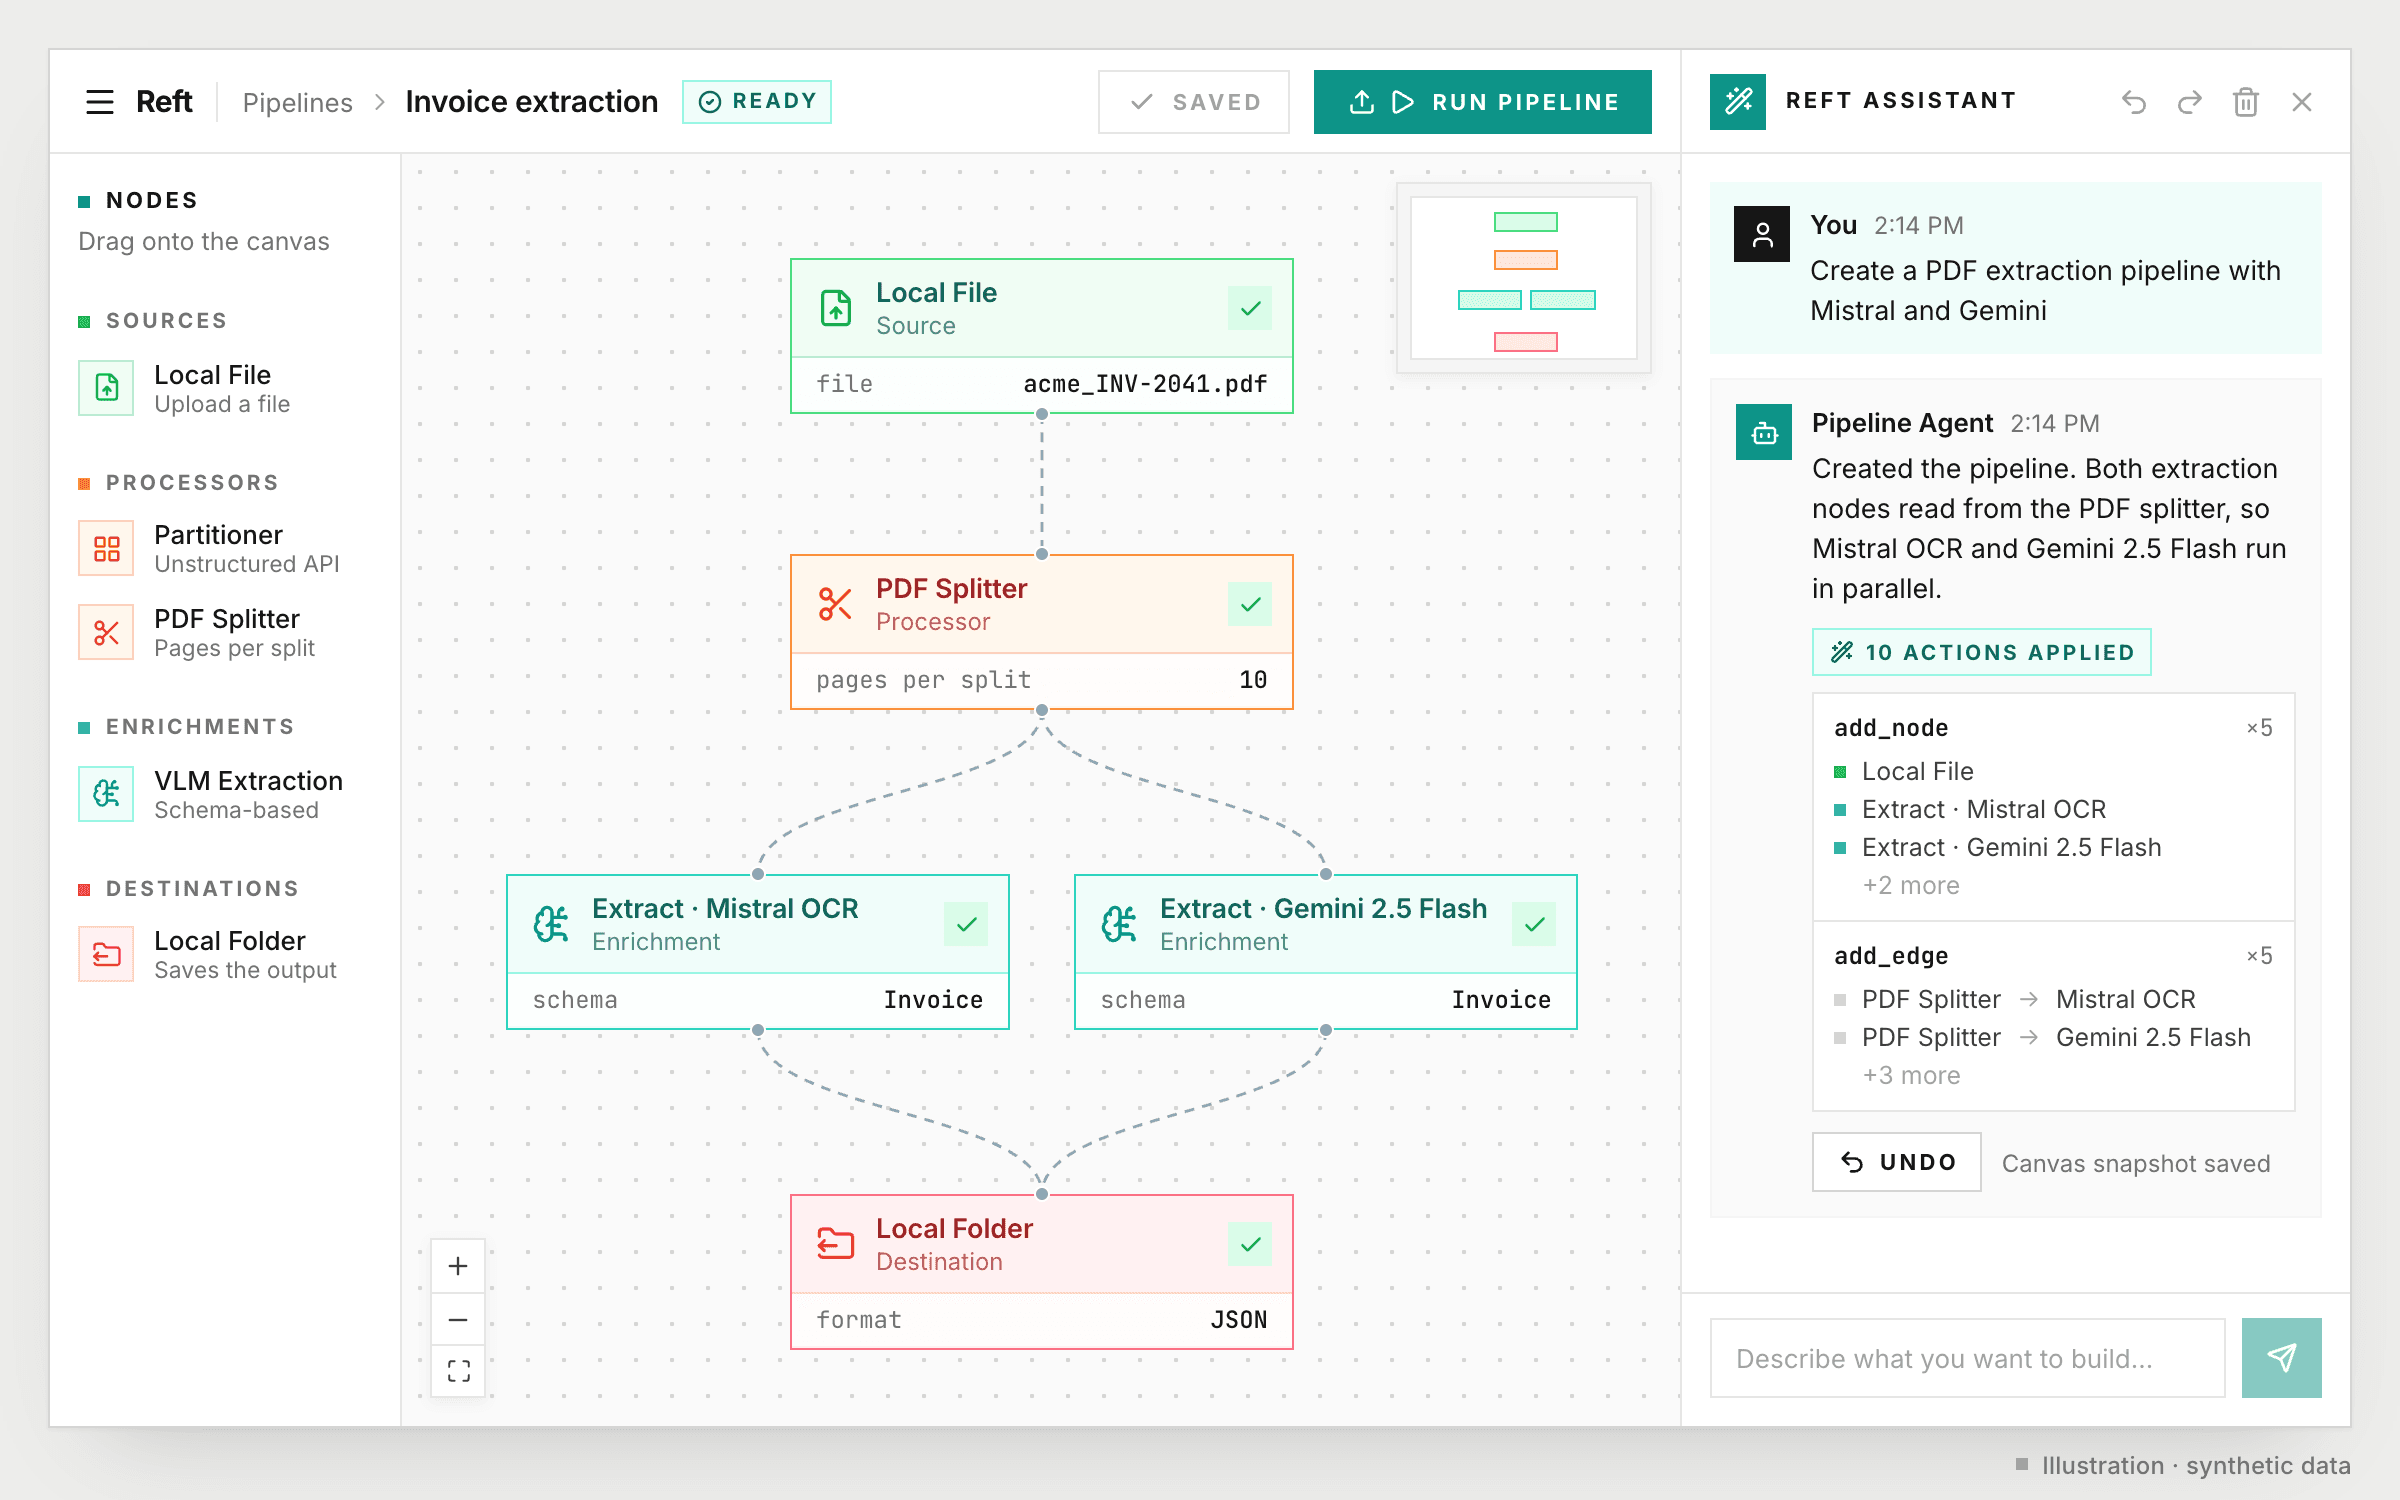Undo last assistant action in header
Image resolution: width=2400 pixels, height=1500 pixels.
tap(2134, 102)
